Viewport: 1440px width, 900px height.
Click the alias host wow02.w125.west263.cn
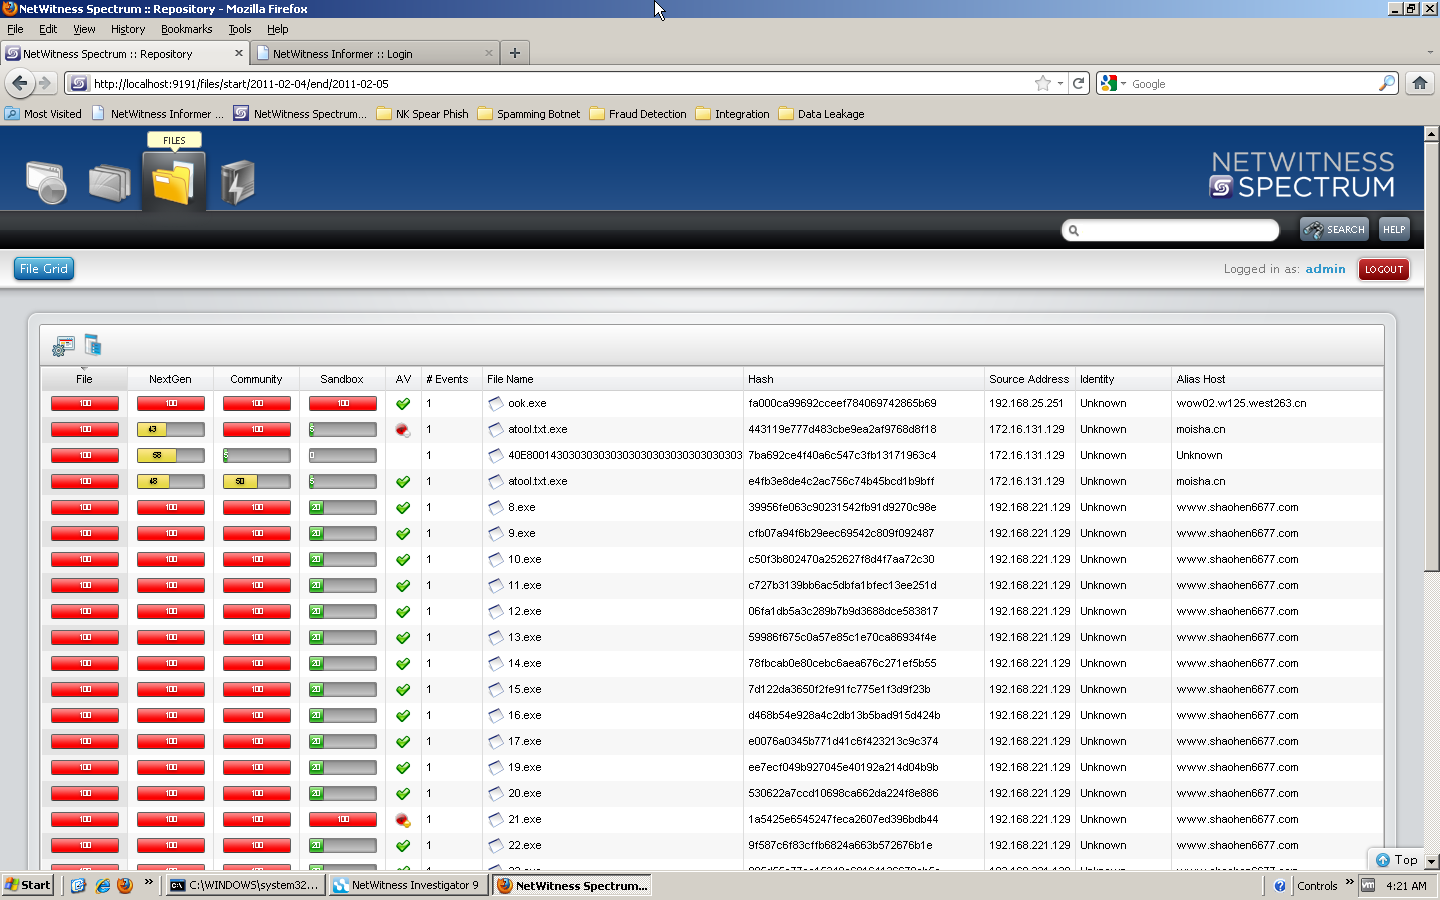tap(1241, 403)
